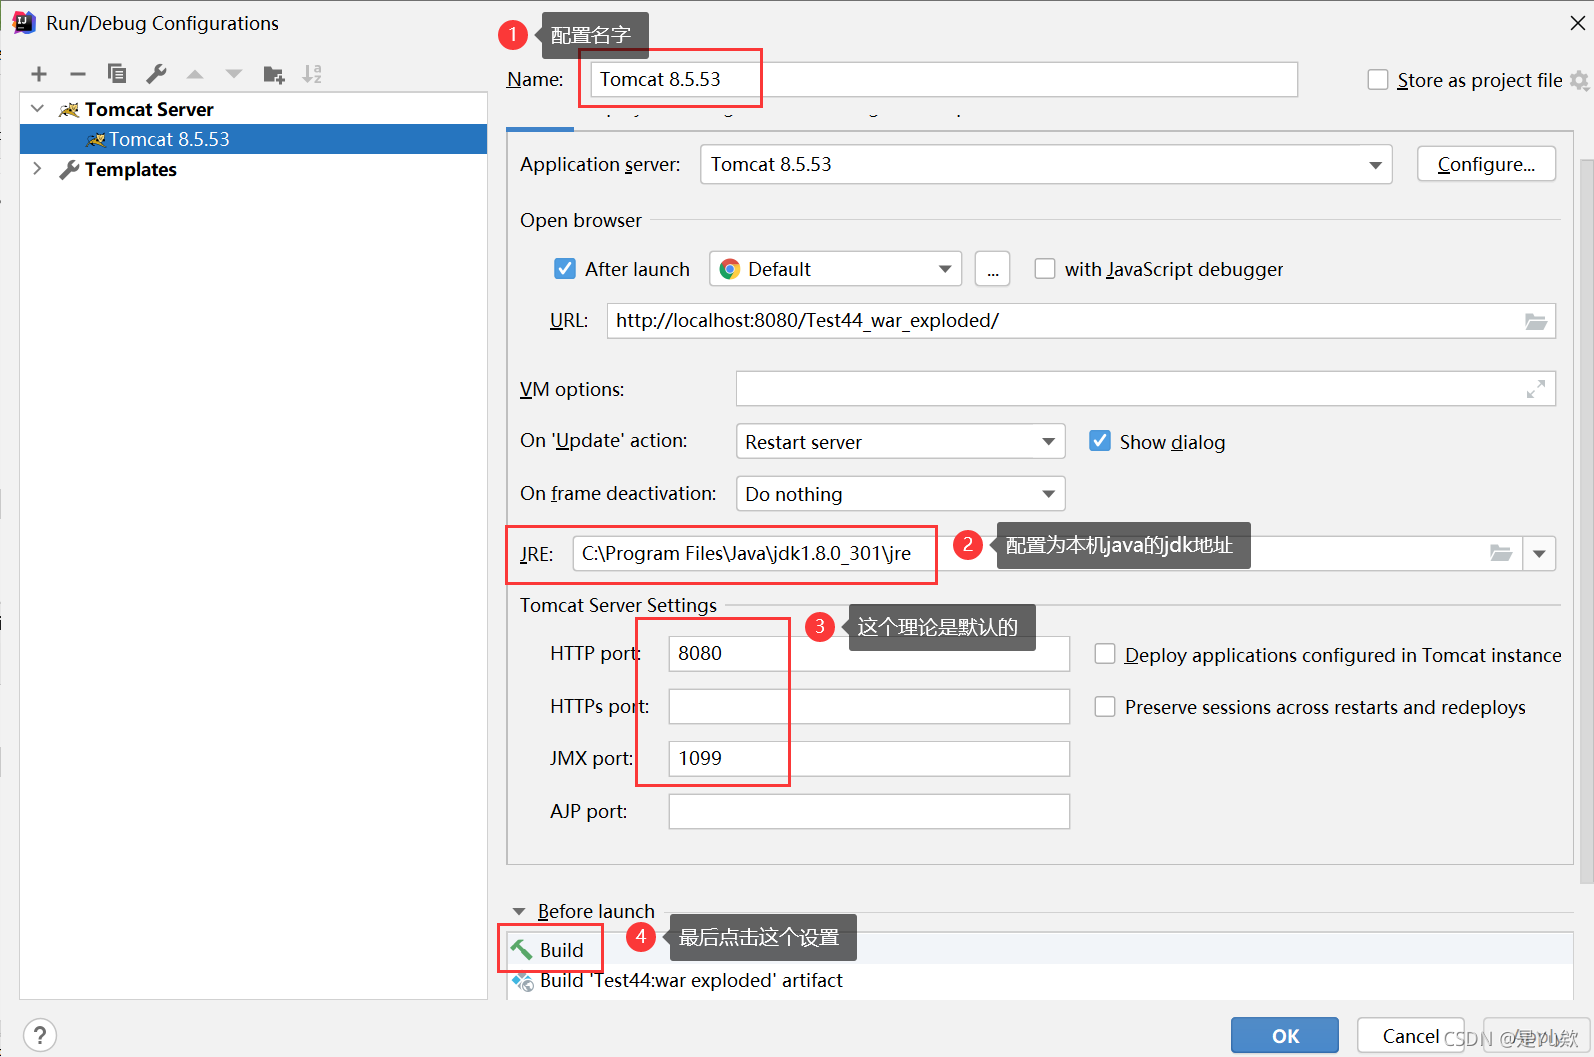Create new folder icon in toolbar

(x=273, y=74)
